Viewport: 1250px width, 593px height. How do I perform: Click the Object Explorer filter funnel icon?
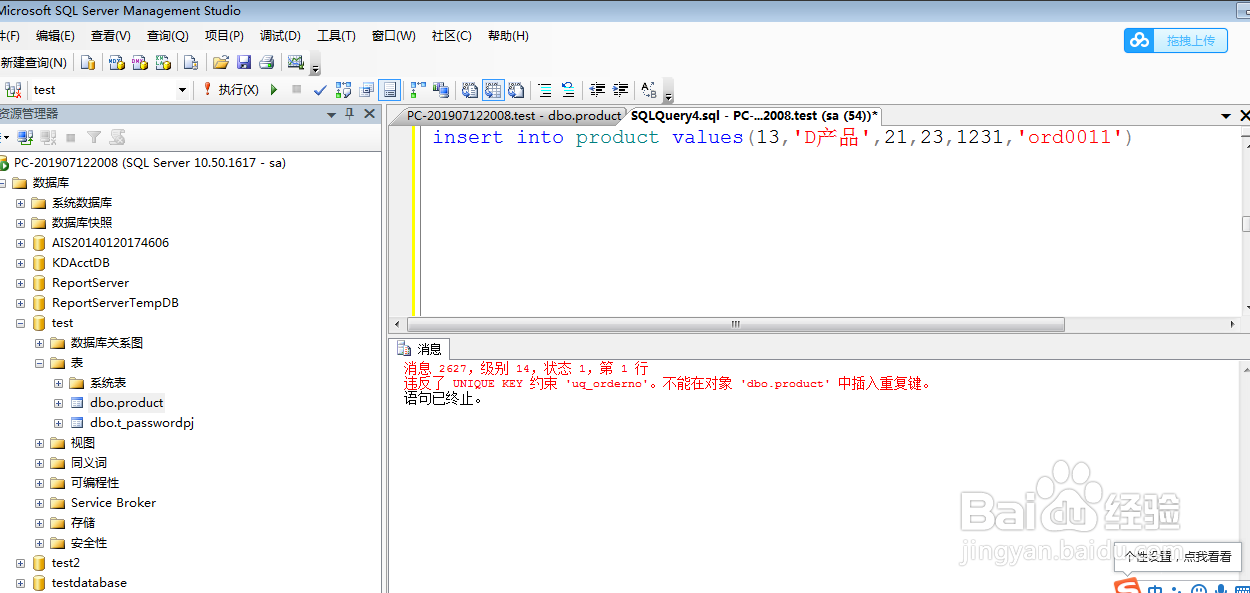point(94,138)
